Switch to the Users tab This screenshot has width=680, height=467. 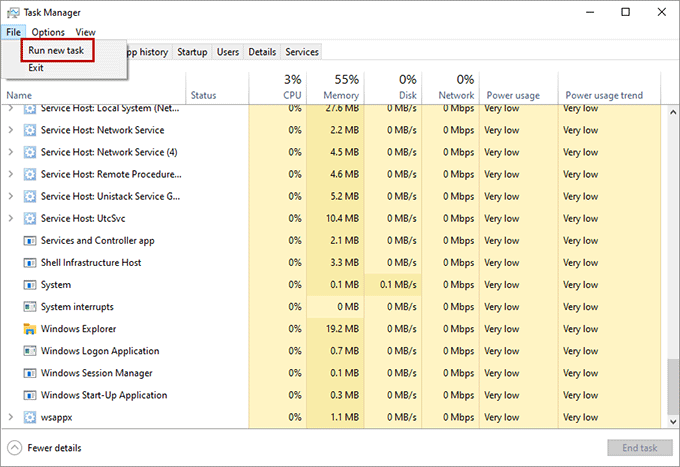click(228, 52)
